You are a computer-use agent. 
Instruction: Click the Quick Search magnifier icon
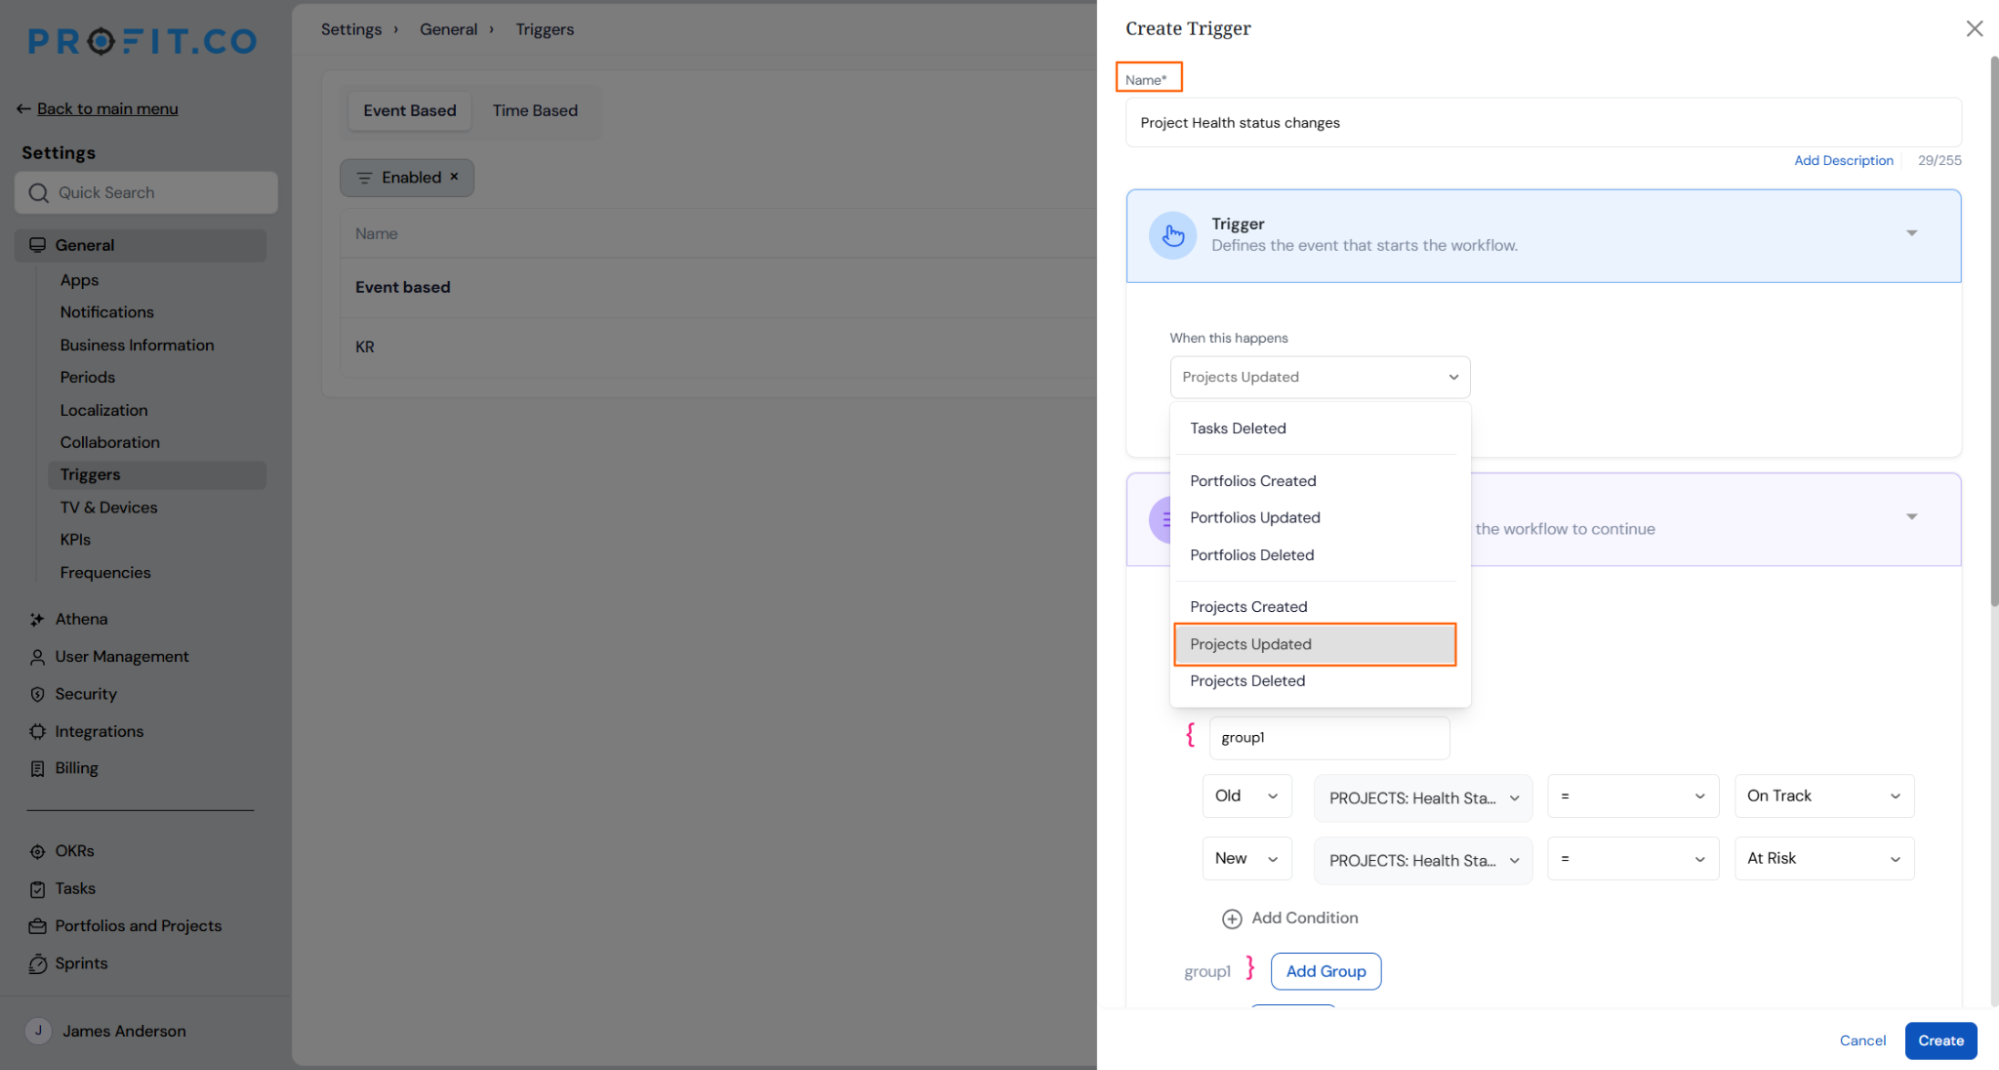coord(39,193)
